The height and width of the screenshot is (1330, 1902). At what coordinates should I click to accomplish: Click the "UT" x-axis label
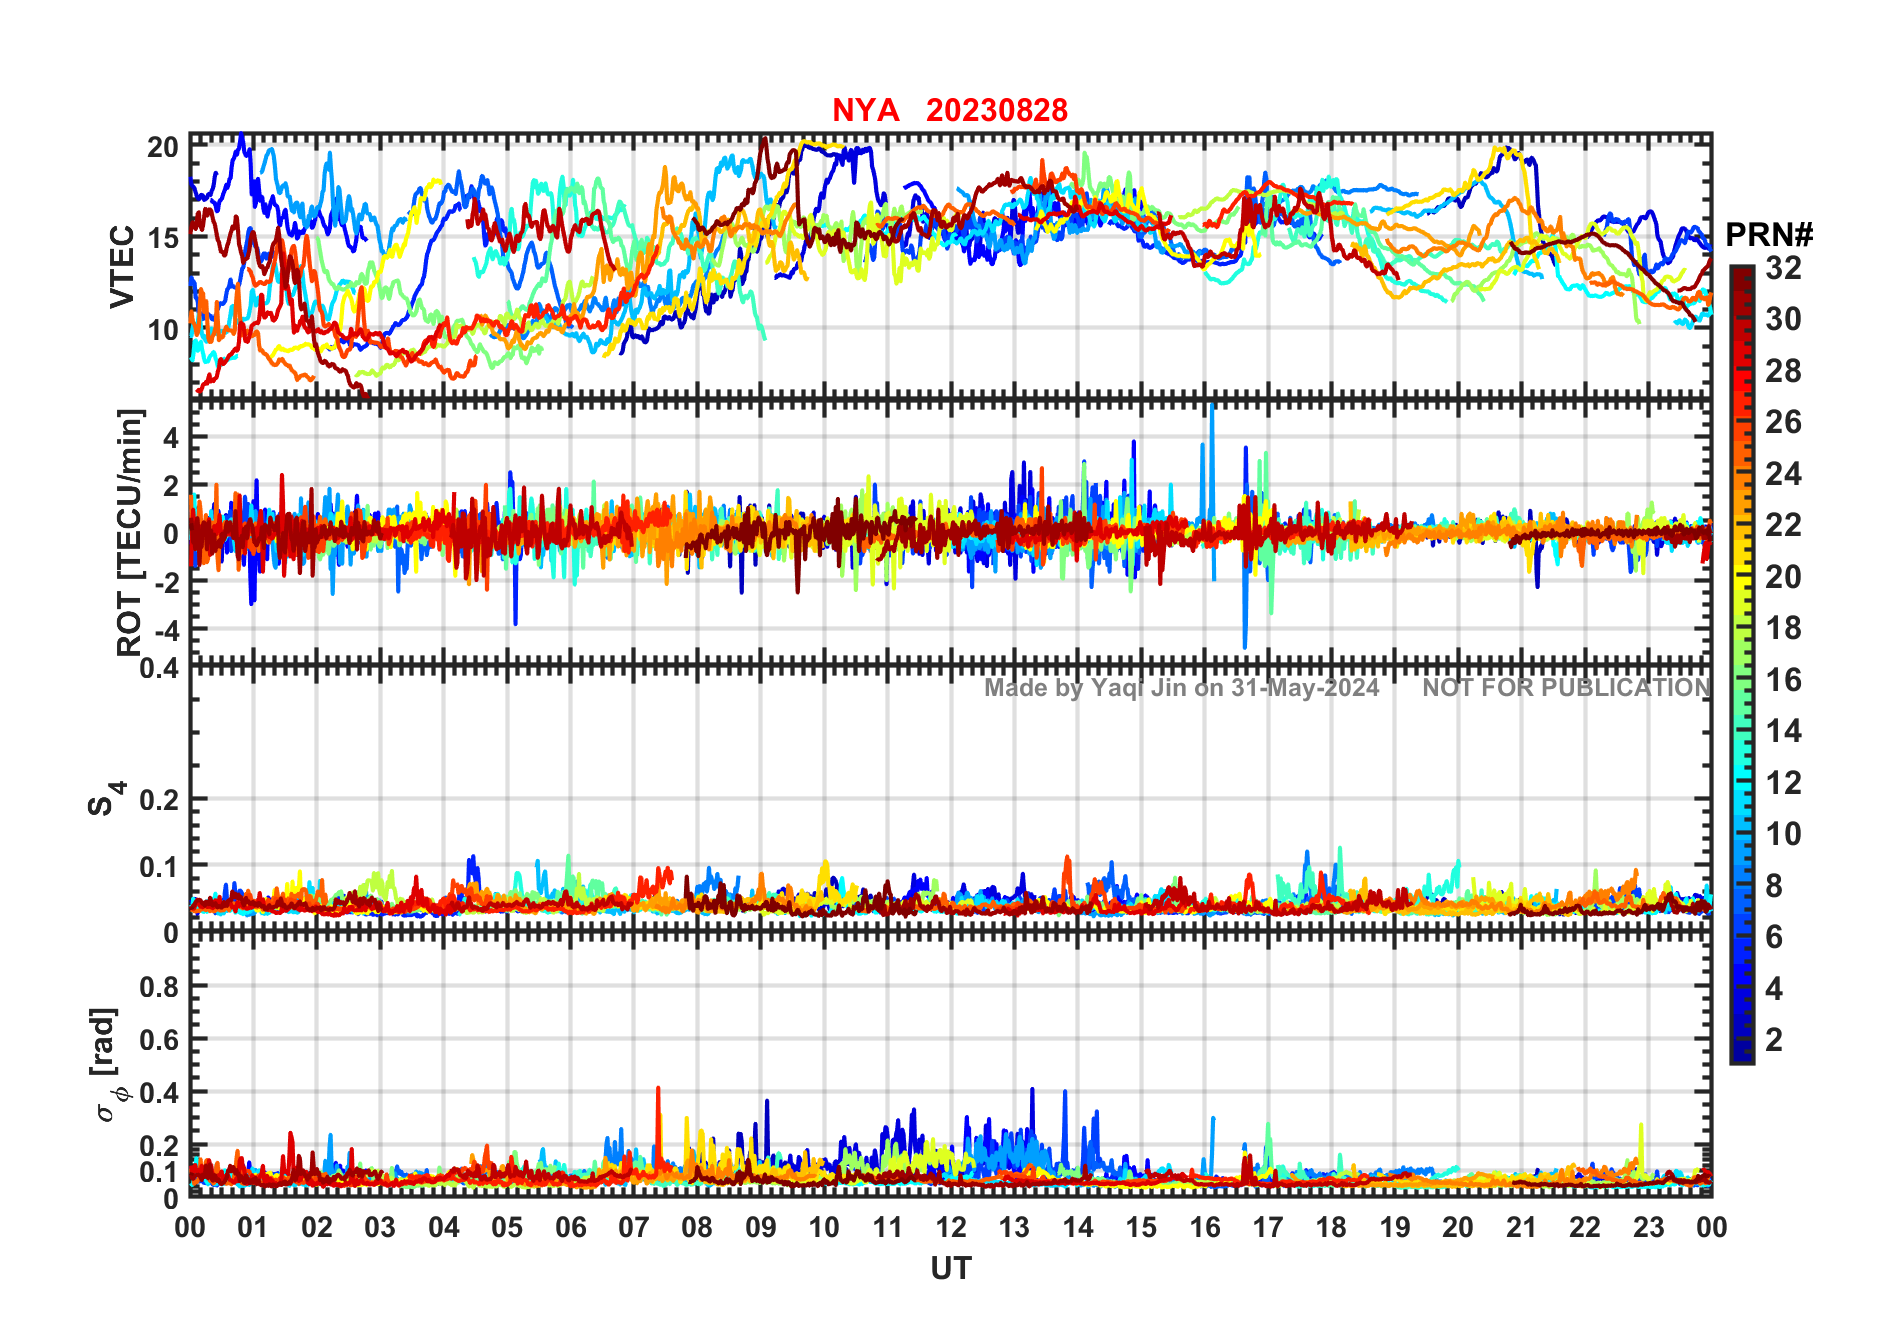(951, 1268)
